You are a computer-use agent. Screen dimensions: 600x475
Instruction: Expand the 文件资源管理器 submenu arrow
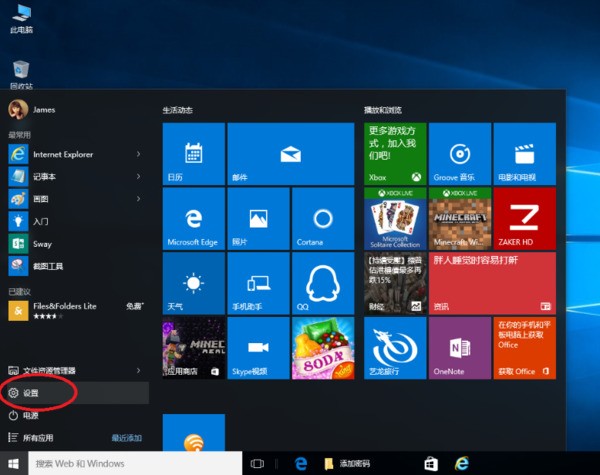click(138, 371)
